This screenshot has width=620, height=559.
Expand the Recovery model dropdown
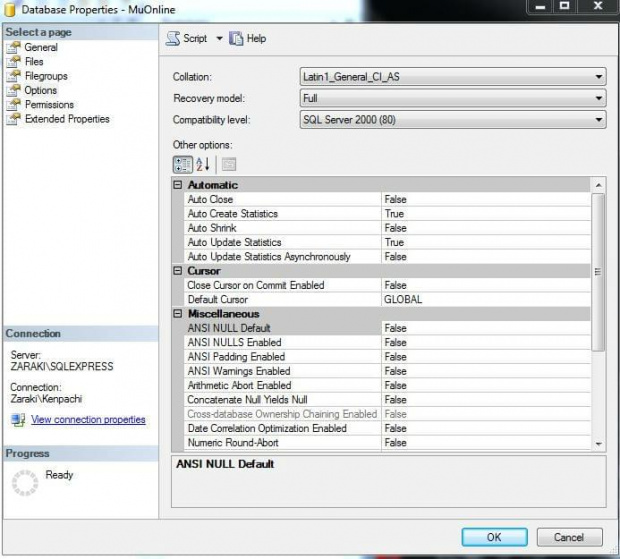pyautogui.click(x=598, y=98)
